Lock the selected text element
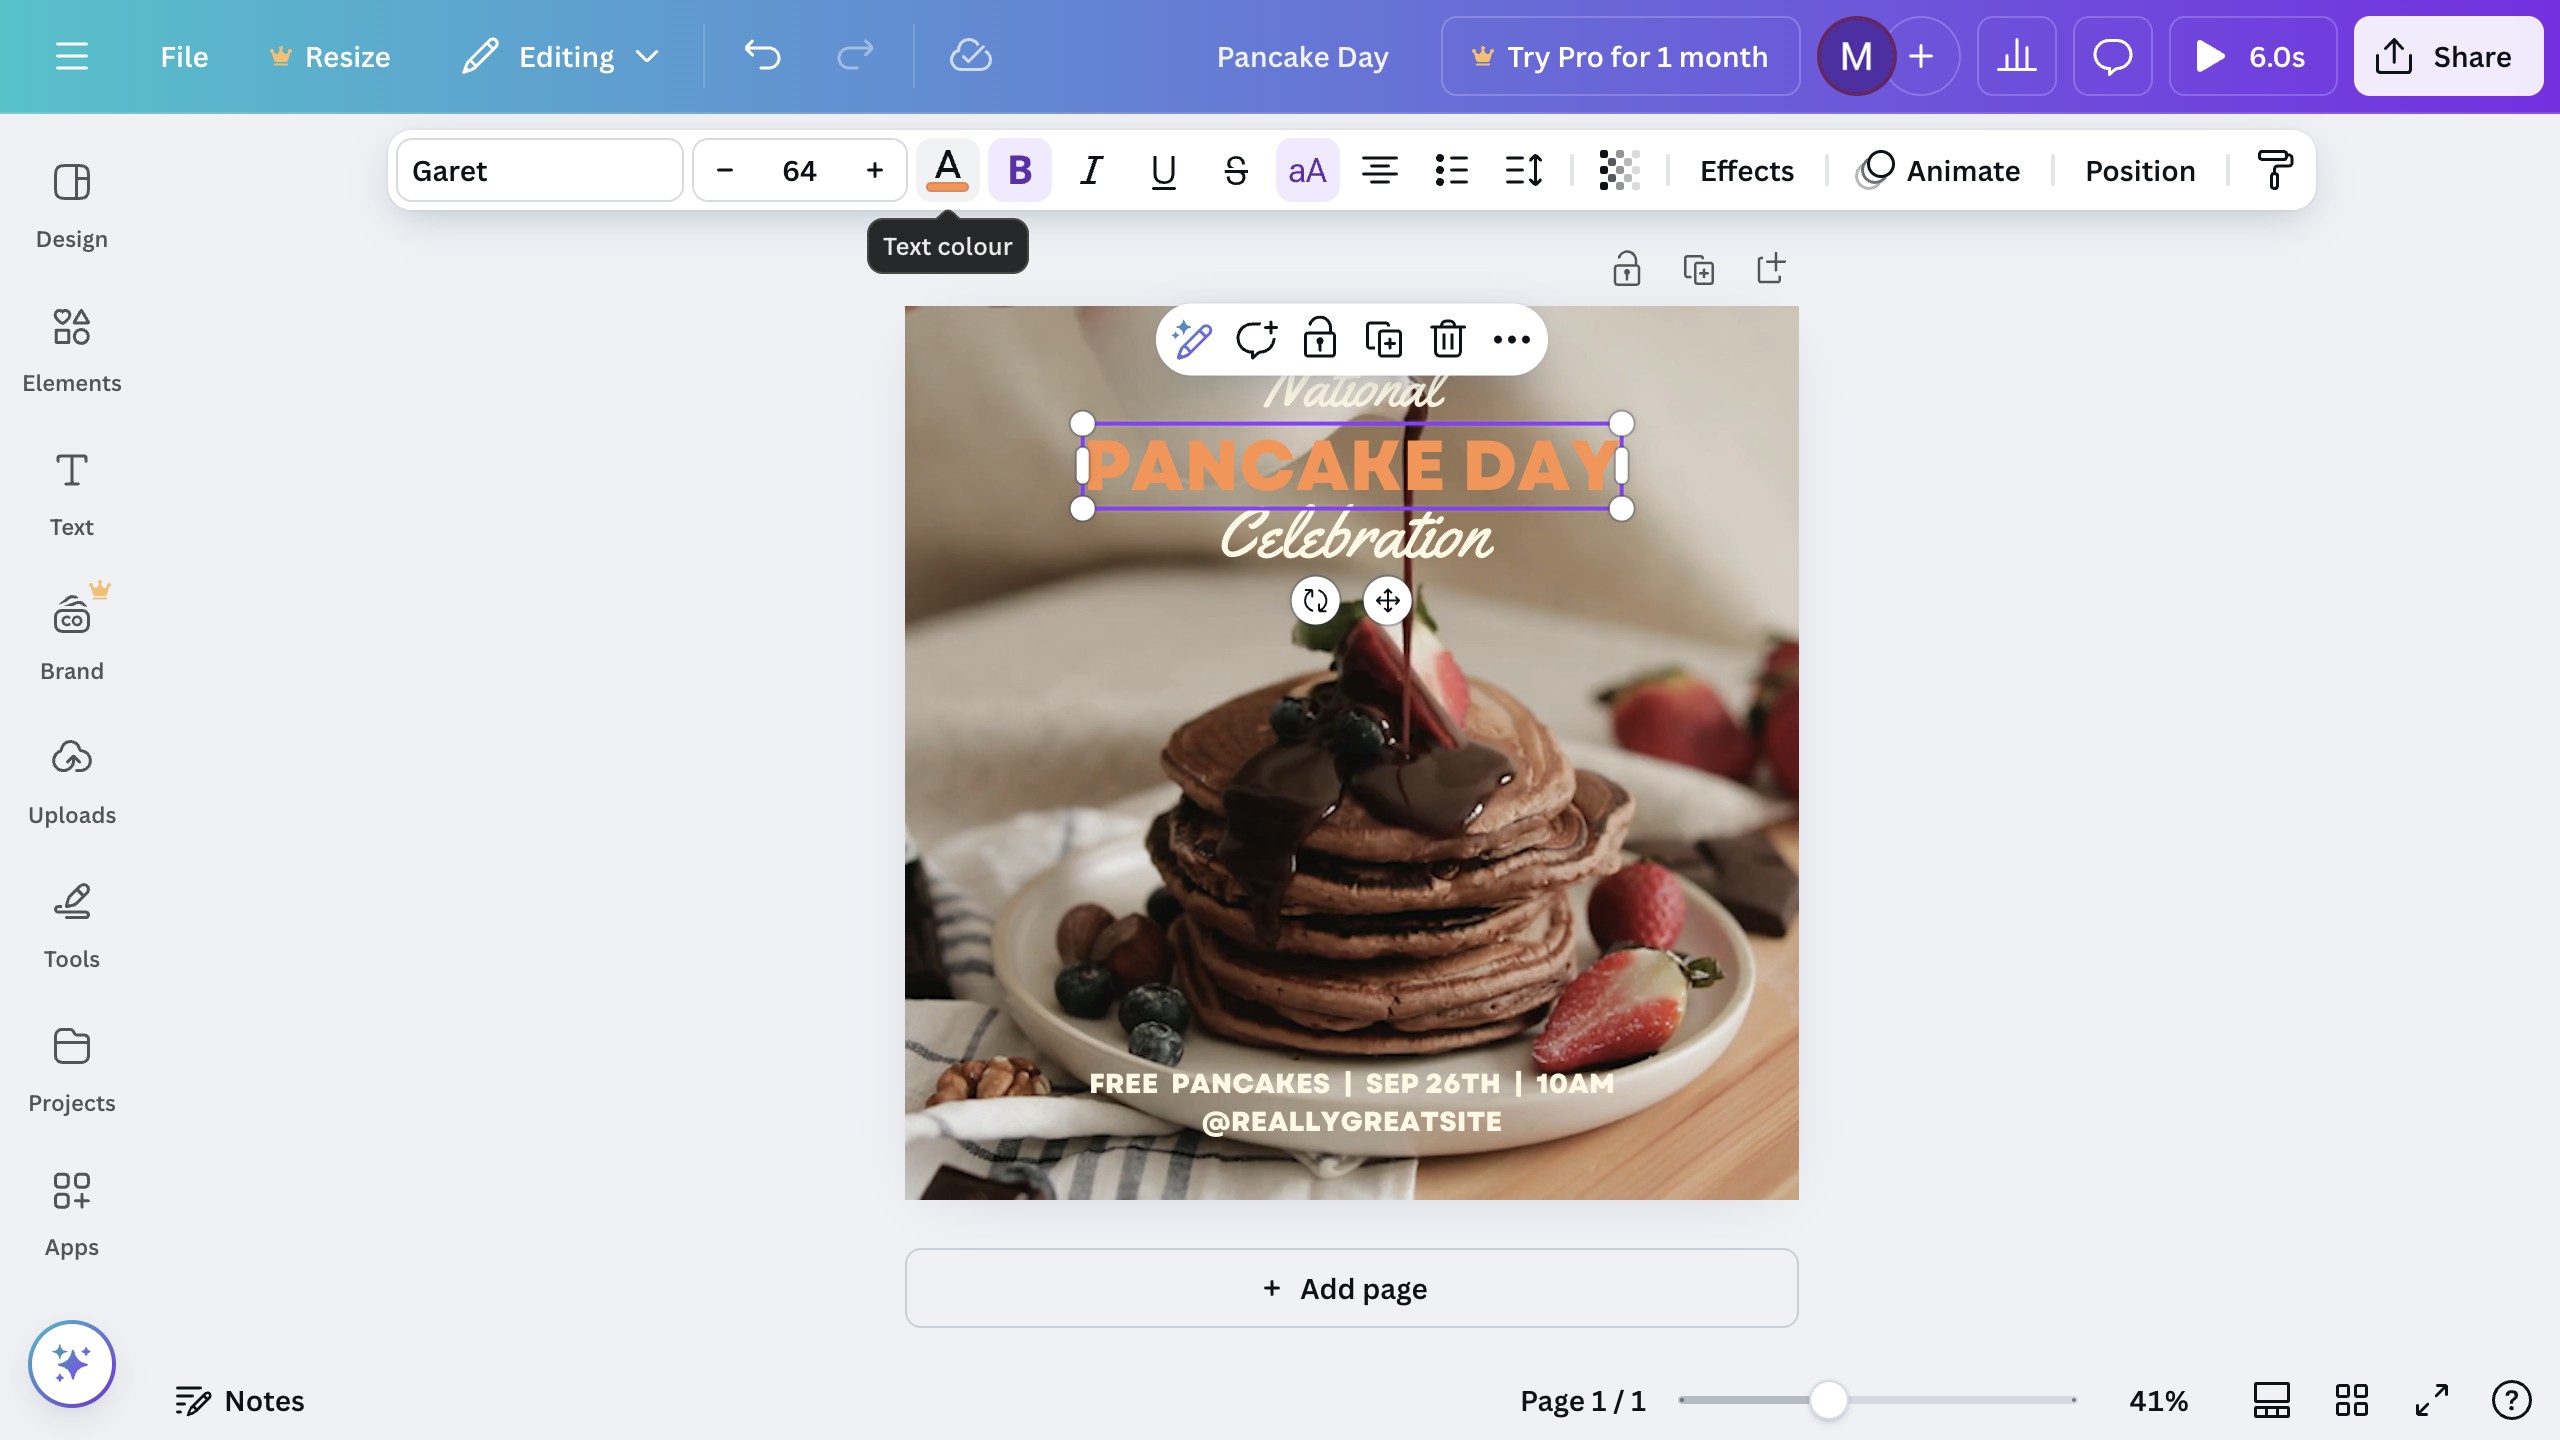The width and height of the screenshot is (2560, 1440). [x=1320, y=340]
